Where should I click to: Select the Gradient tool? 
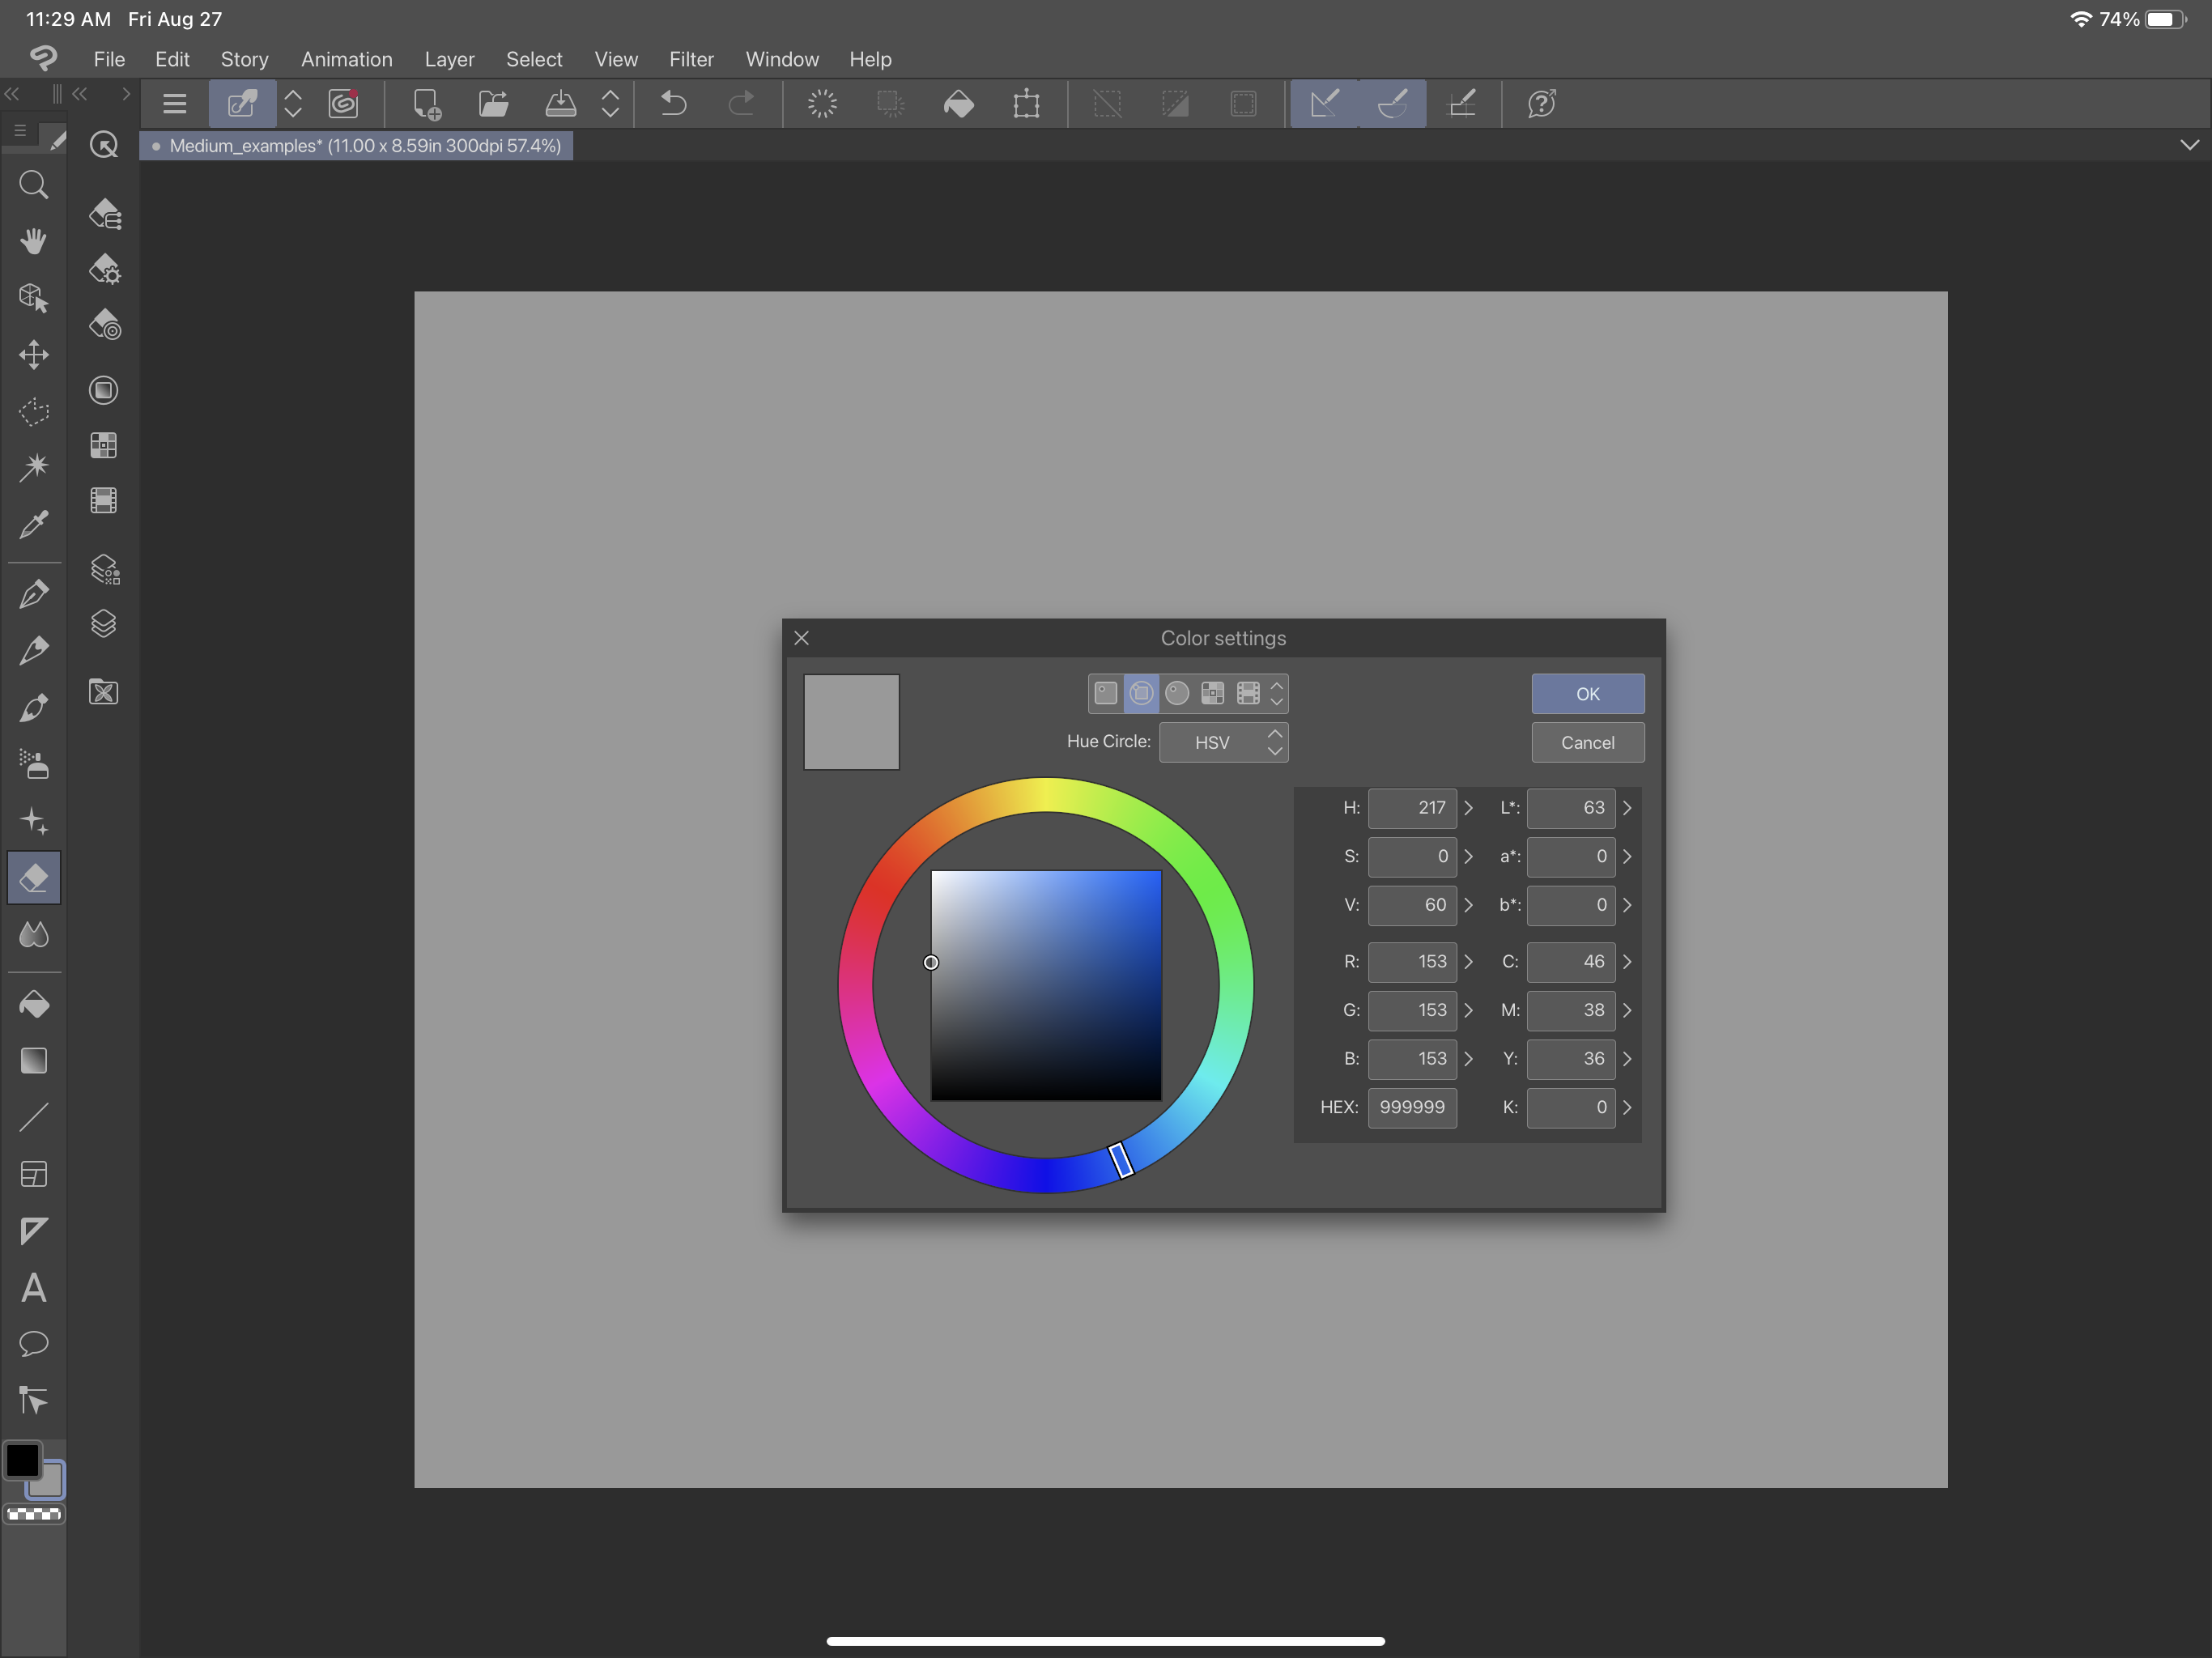click(34, 1060)
